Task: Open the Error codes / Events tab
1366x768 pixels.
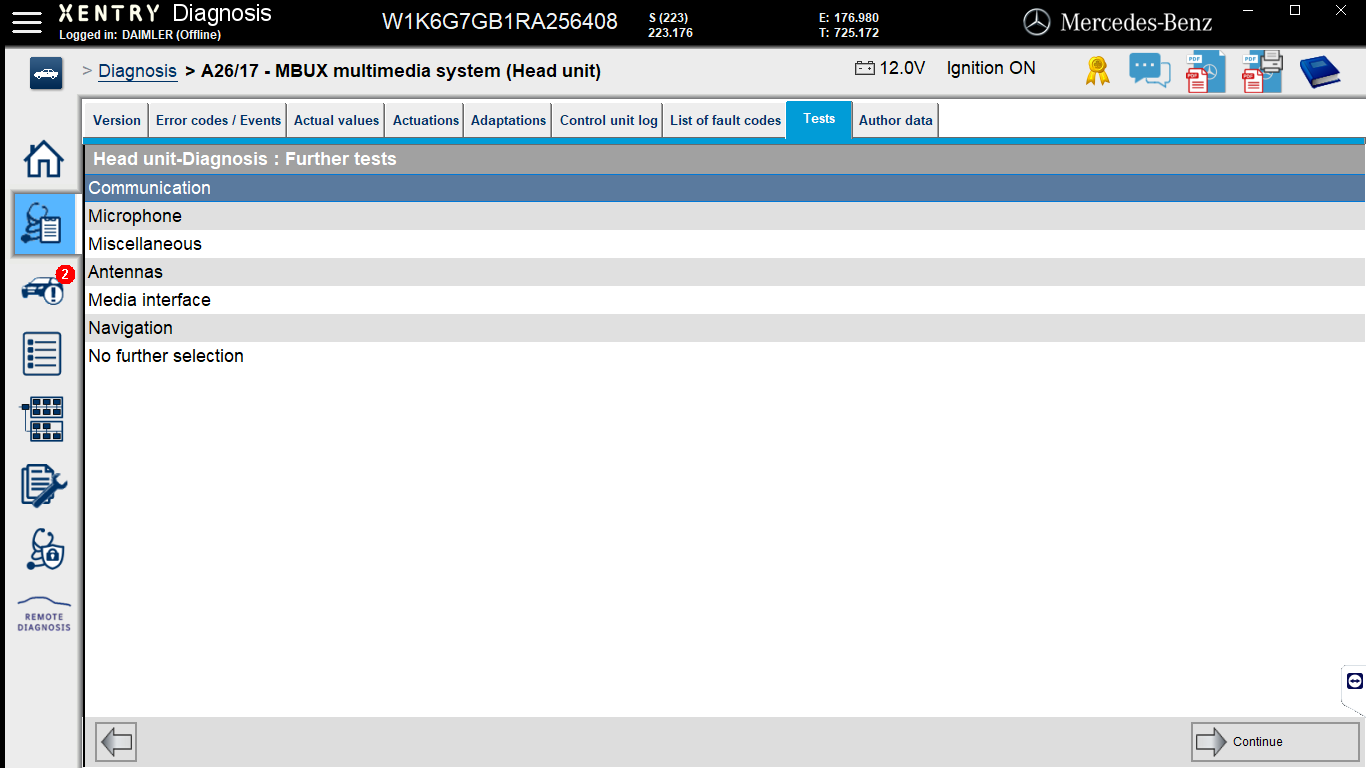Action: pos(217,119)
